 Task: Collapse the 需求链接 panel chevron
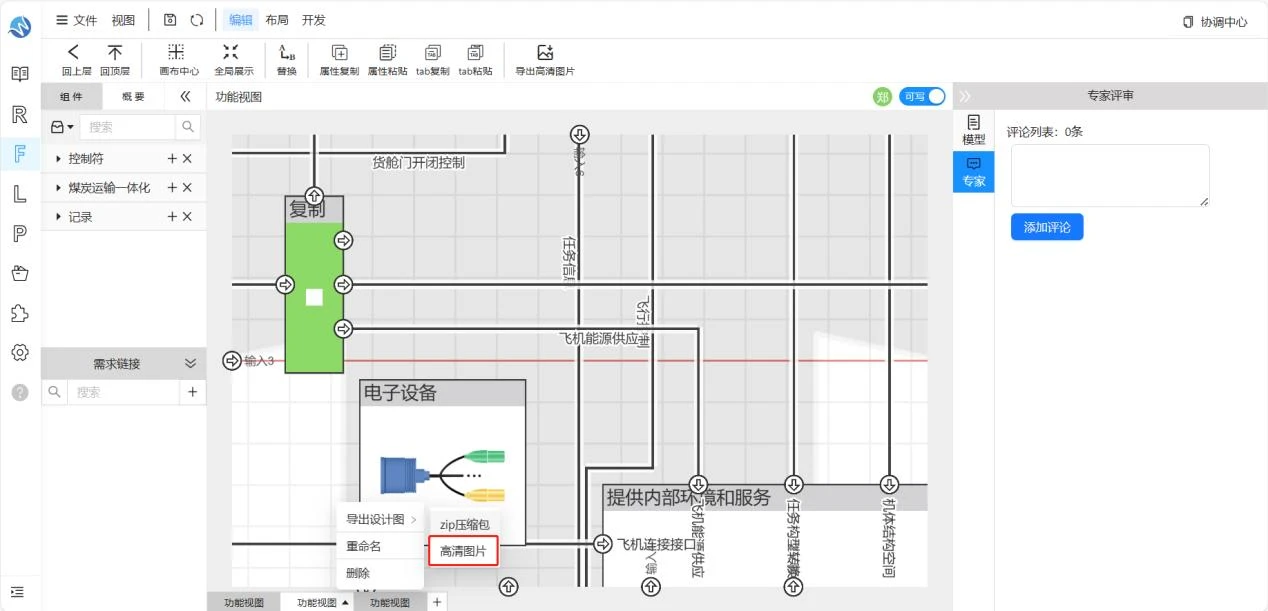[x=190, y=363]
